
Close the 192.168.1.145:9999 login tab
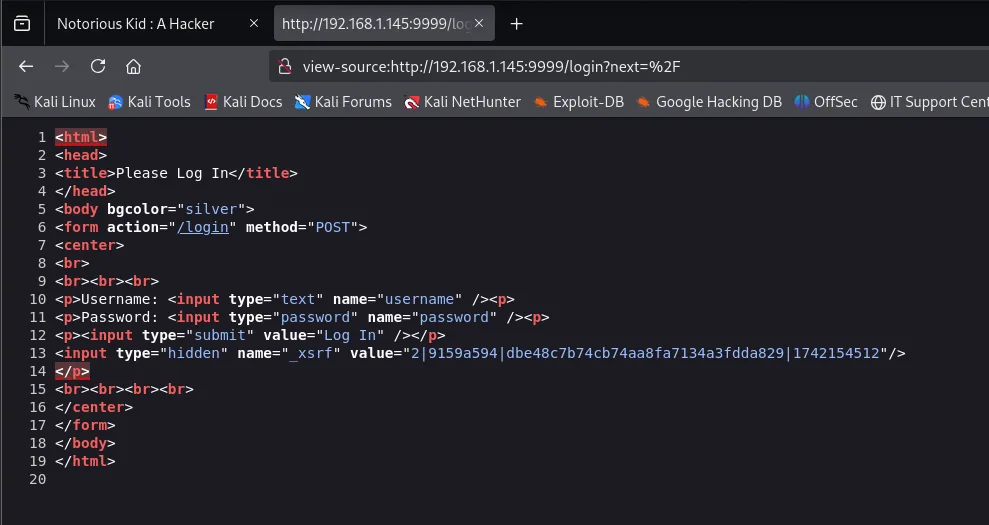coord(479,23)
